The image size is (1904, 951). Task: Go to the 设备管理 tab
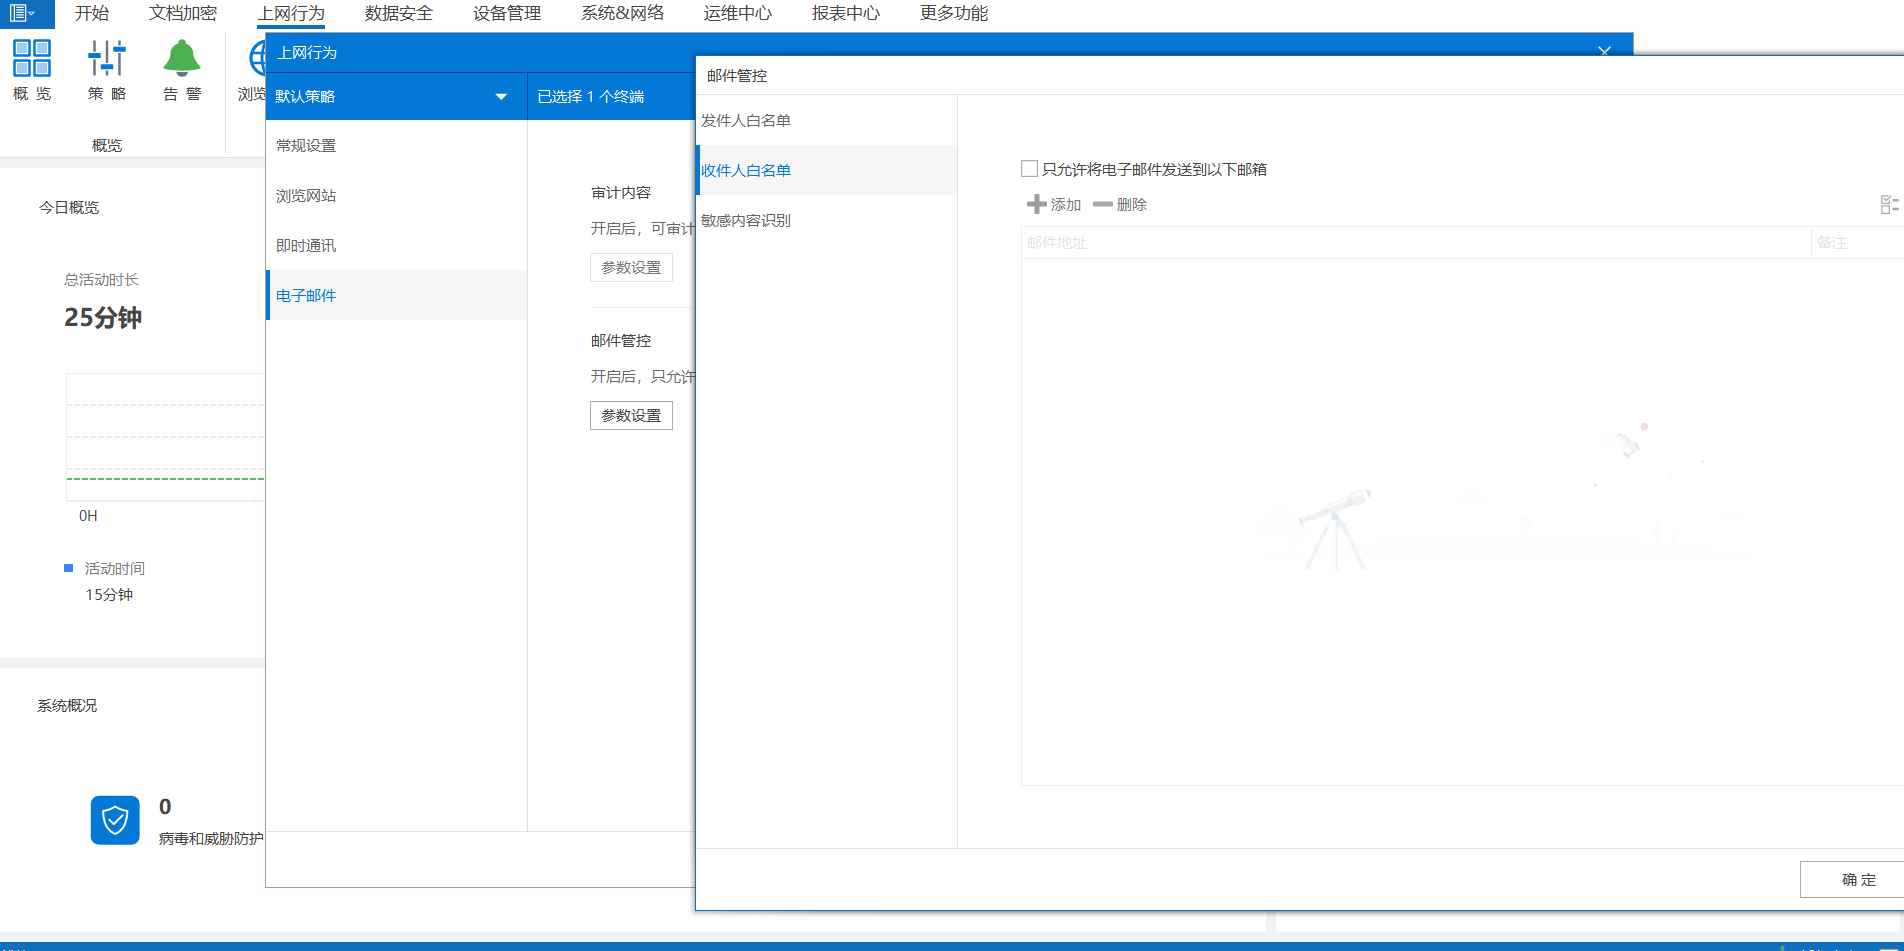point(507,13)
